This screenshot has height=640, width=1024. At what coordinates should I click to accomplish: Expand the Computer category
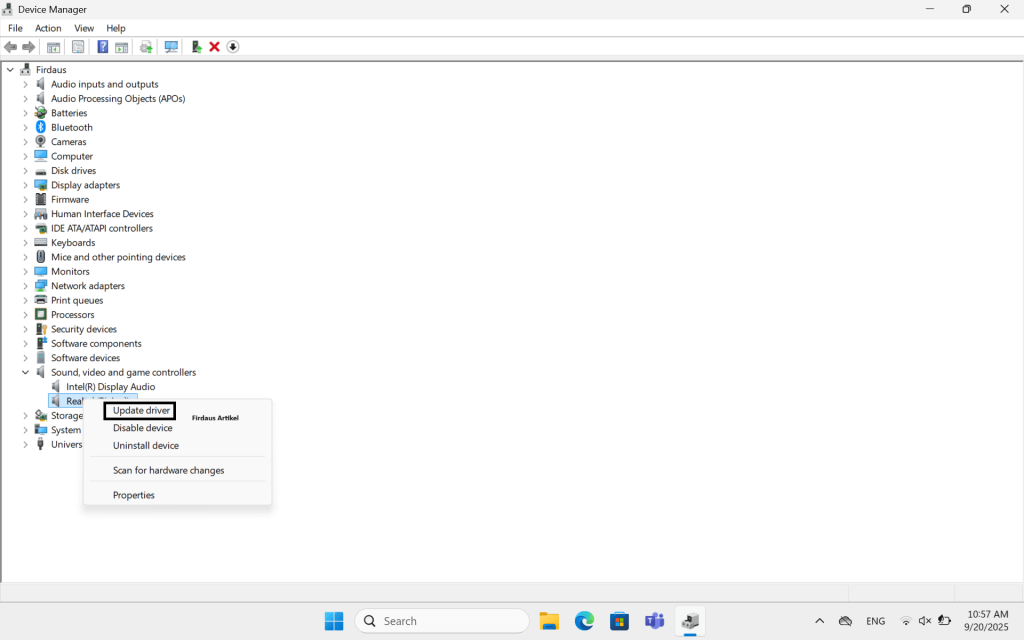point(25,156)
